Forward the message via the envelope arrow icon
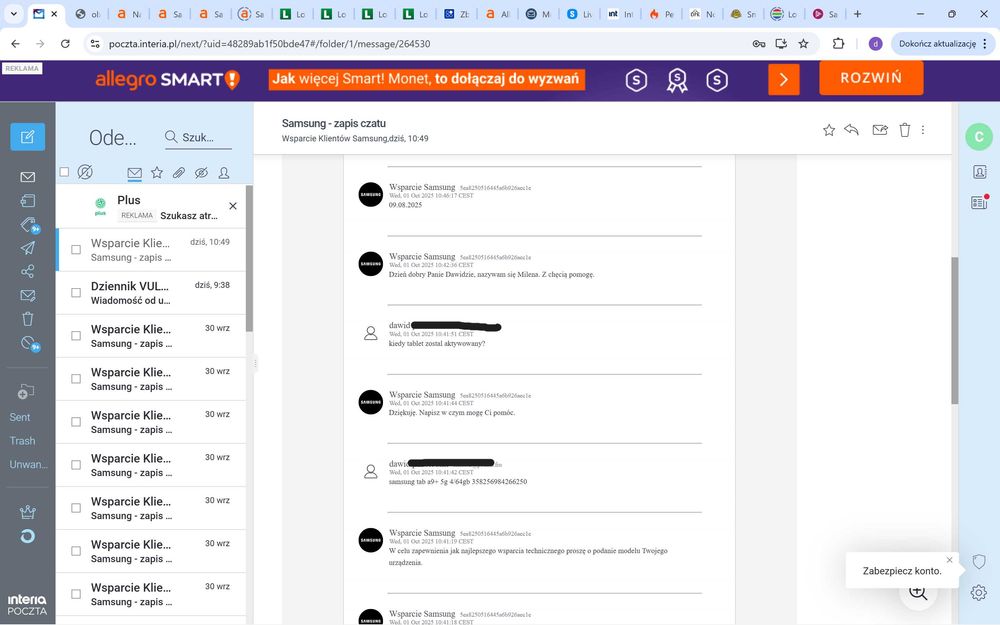 pyautogui.click(x=880, y=130)
